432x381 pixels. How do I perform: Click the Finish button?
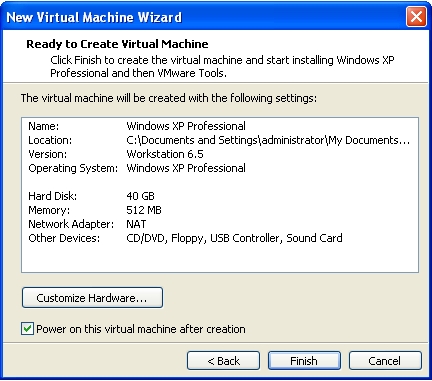(x=304, y=361)
